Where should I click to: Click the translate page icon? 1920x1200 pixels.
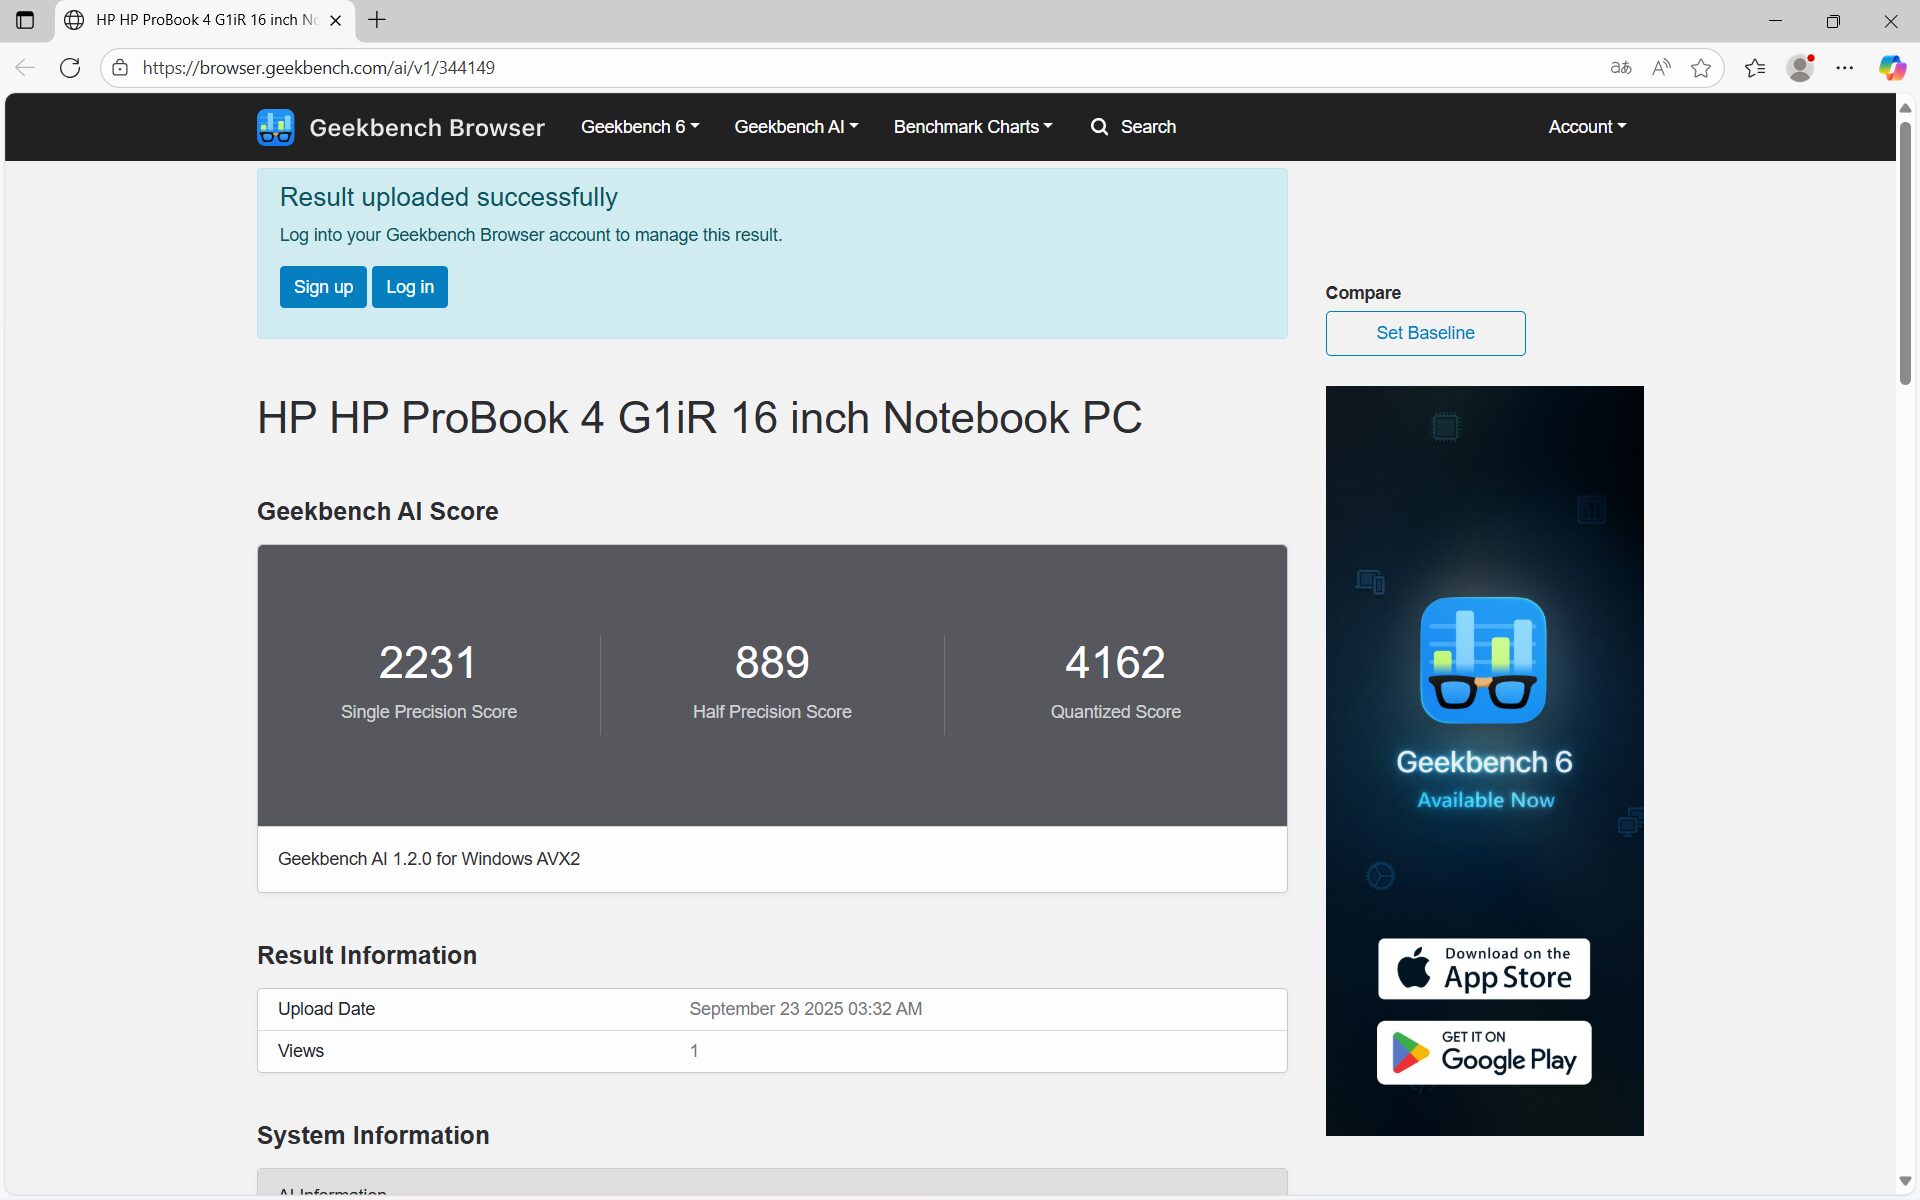[1620, 68]
